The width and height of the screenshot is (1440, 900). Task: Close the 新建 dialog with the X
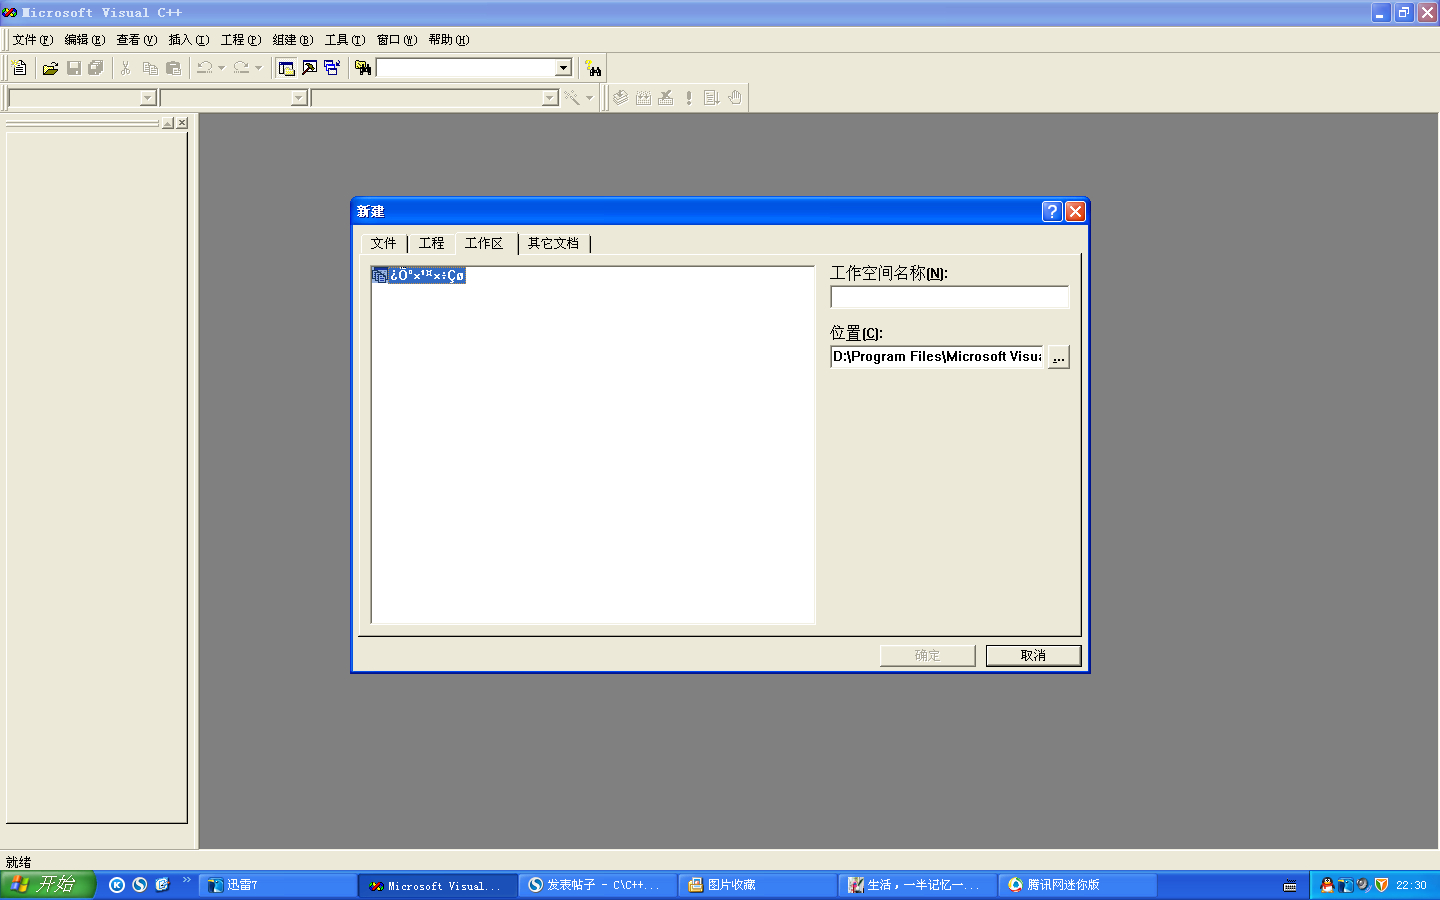[1075, 211]
